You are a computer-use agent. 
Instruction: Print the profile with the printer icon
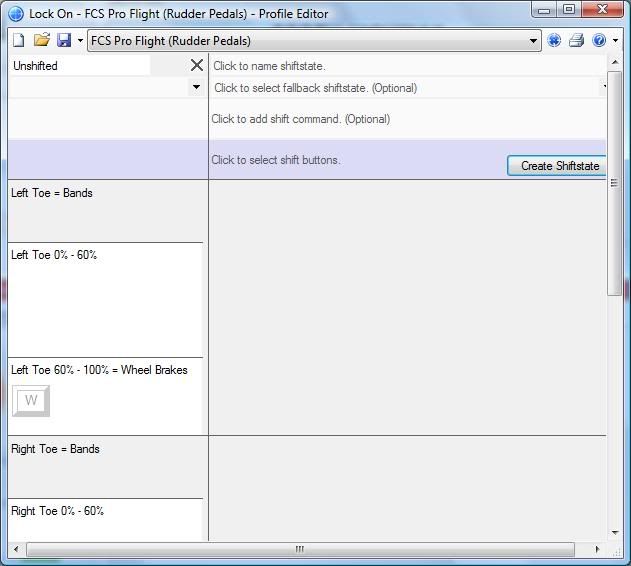pos(576,41)
